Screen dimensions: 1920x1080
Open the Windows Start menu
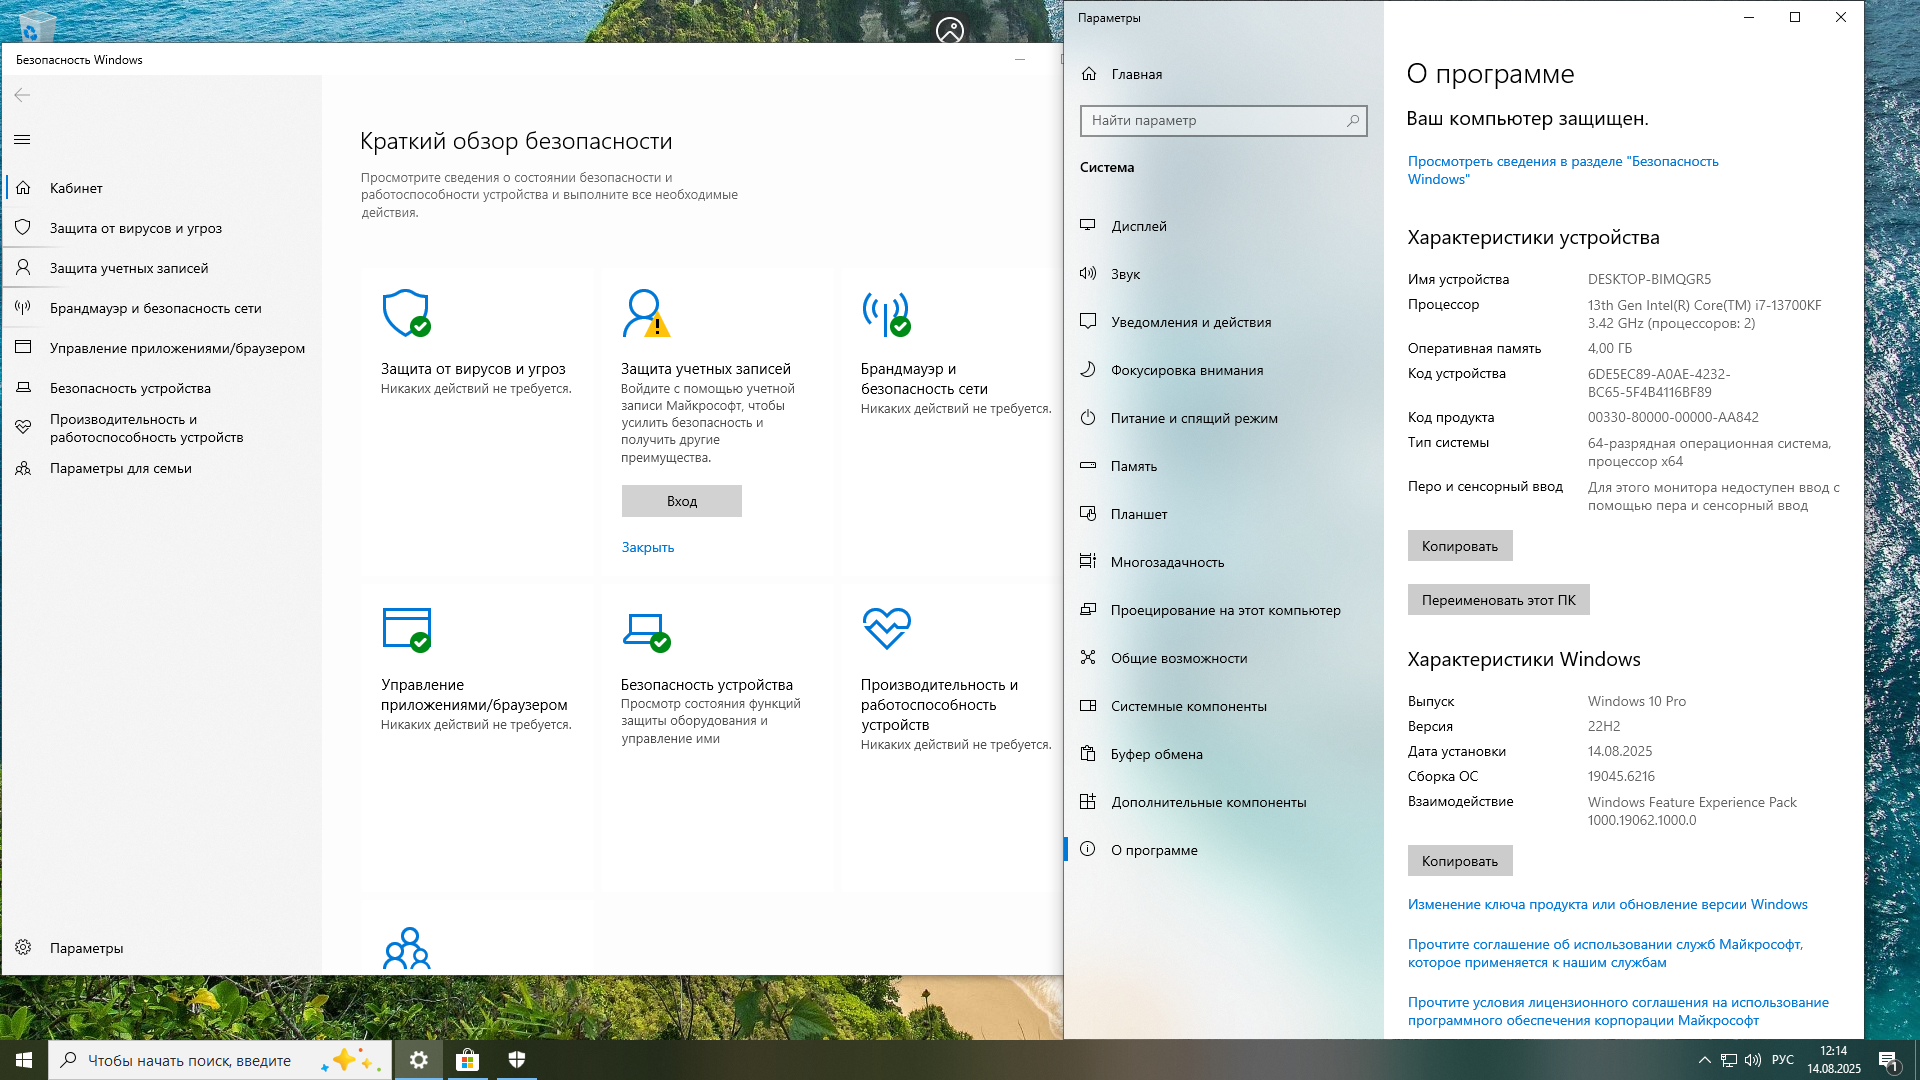point(24,1060)
